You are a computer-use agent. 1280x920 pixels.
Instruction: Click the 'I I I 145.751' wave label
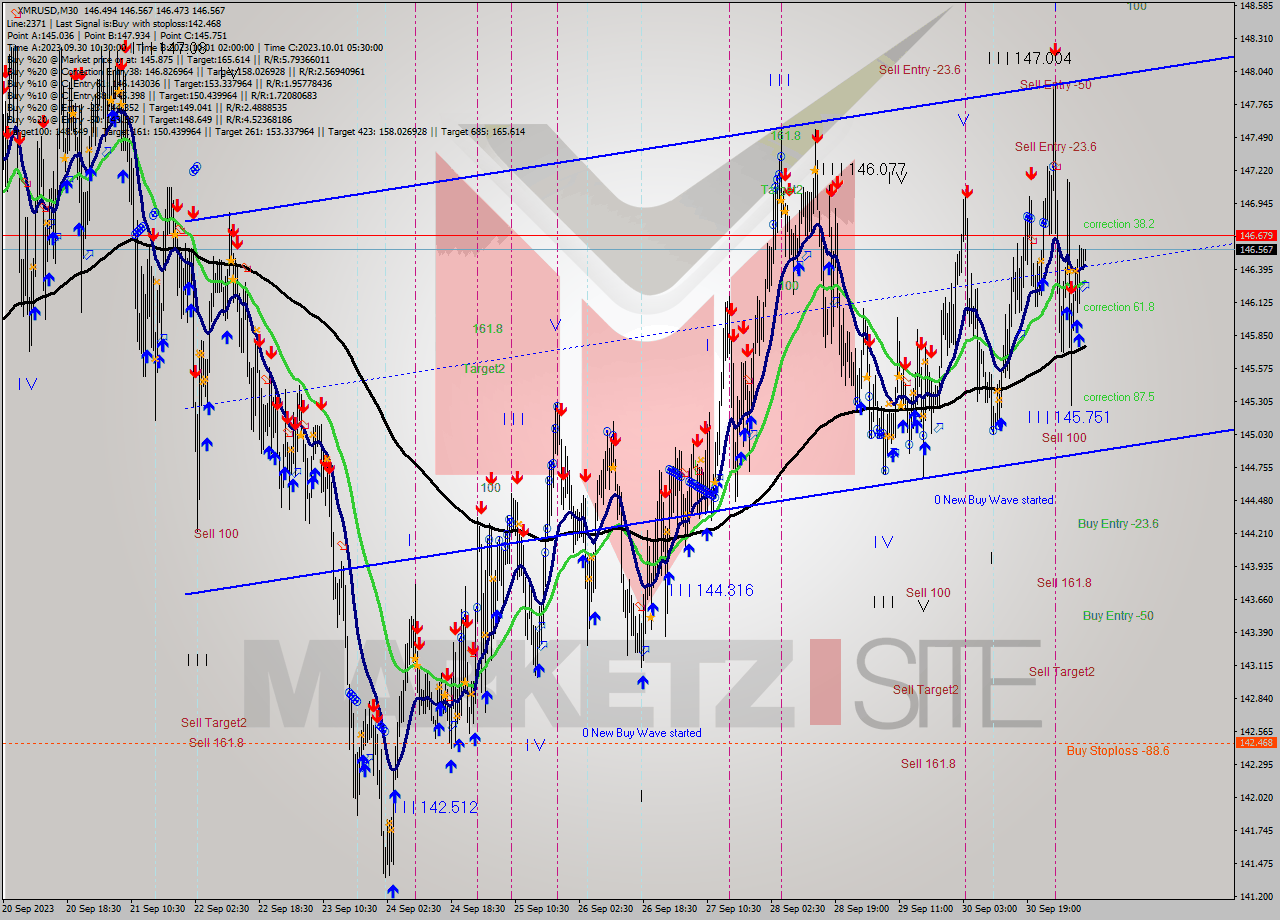click(1069, 417)
